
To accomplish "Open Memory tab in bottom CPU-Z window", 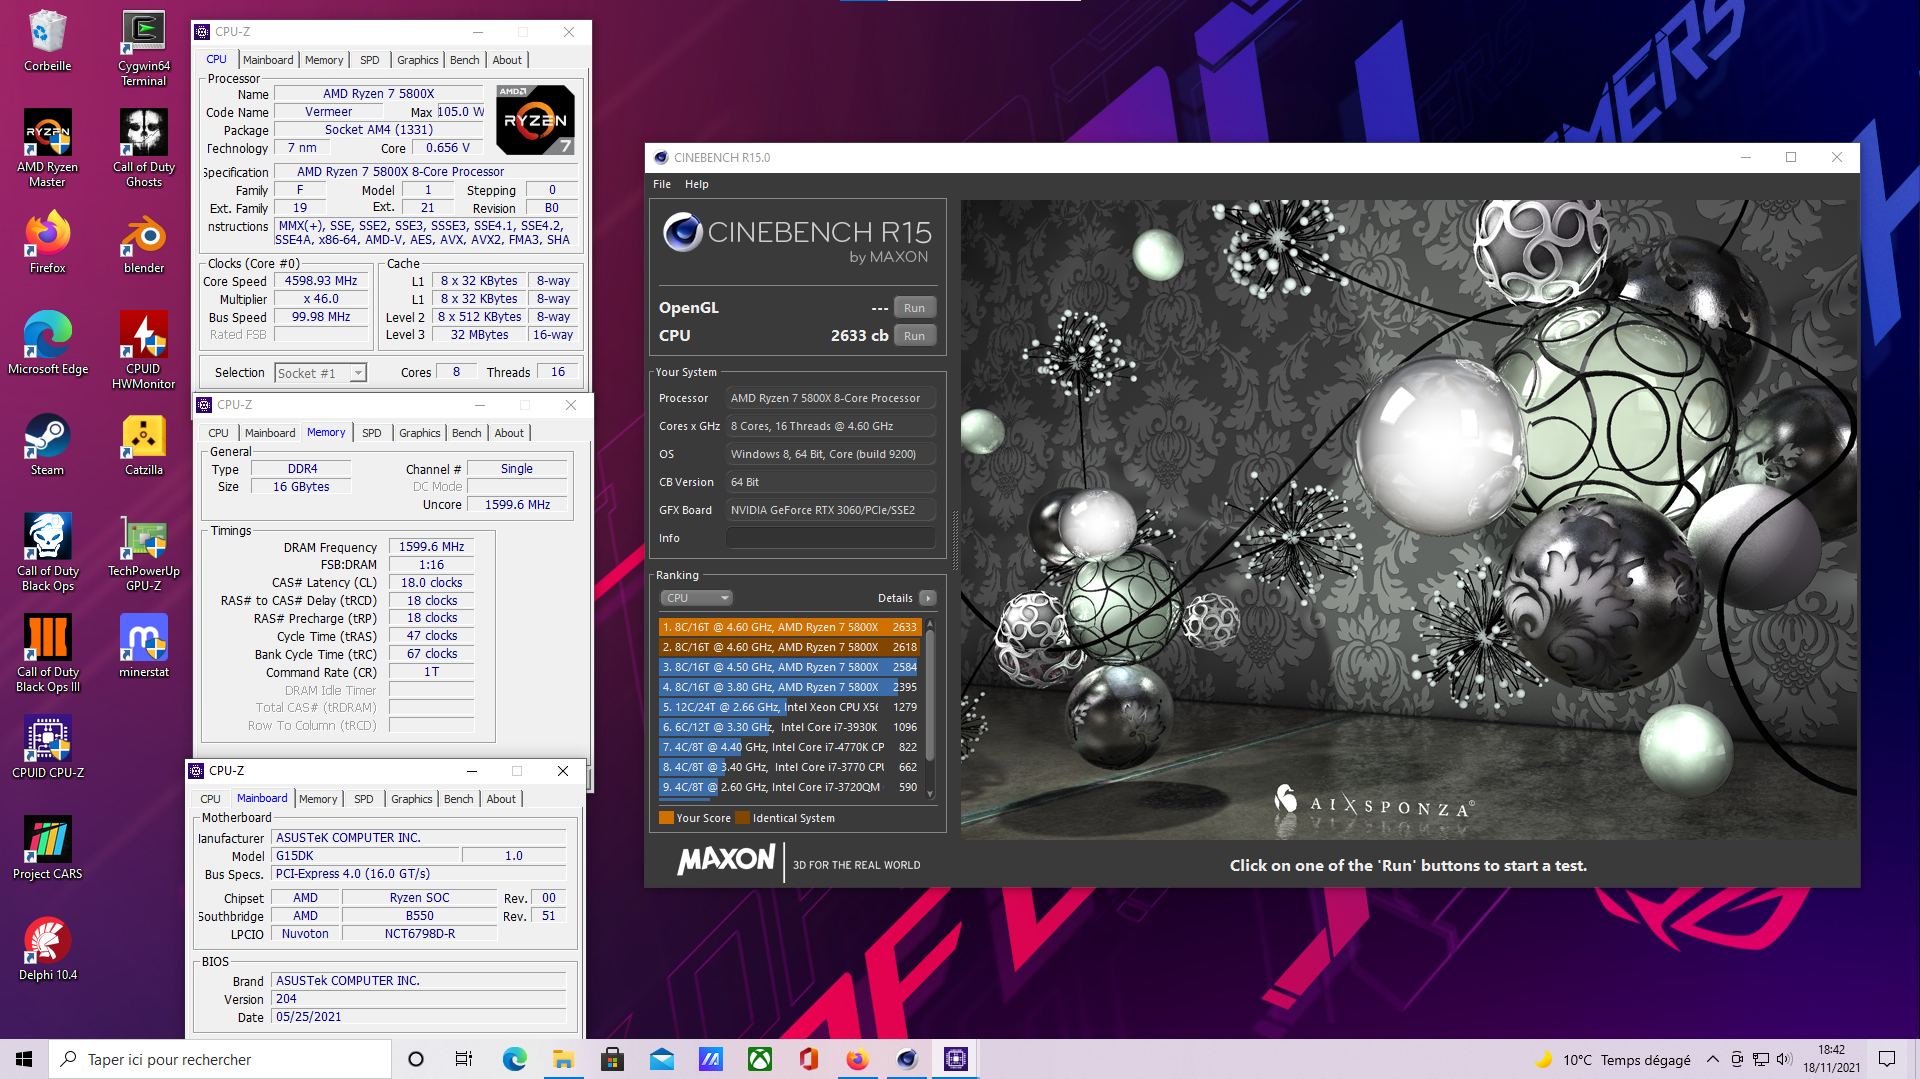I will [318, 799].
